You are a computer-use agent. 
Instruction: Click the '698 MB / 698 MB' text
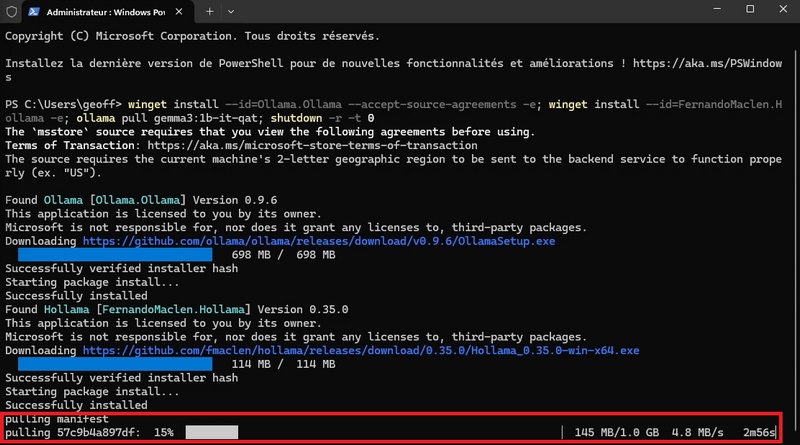[283, 255]
